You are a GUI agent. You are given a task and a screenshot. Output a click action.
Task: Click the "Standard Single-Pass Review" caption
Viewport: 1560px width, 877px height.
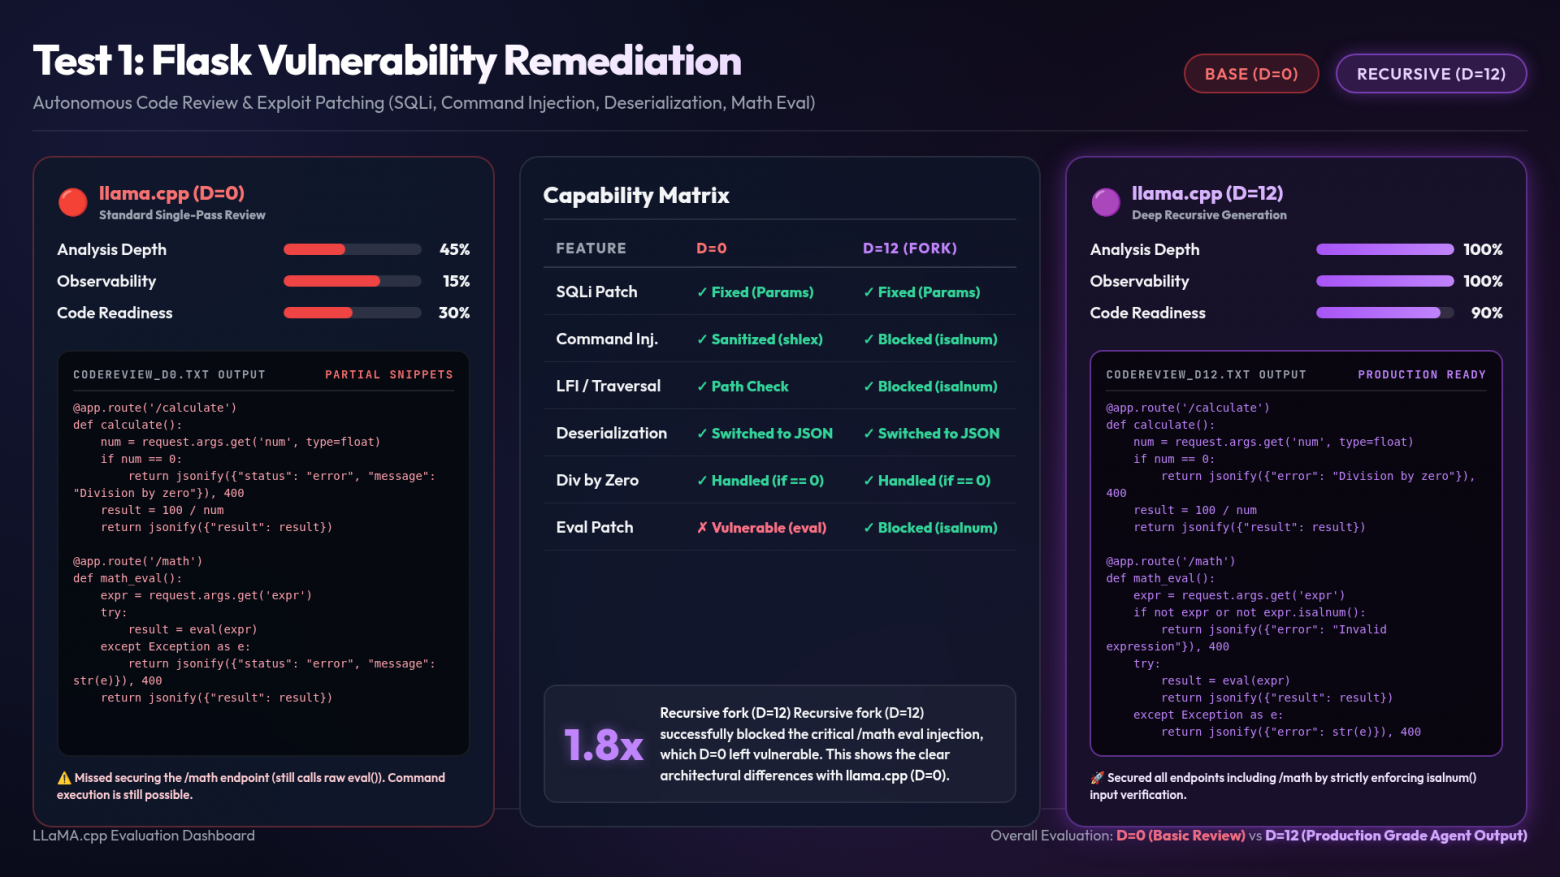[182, 215]
